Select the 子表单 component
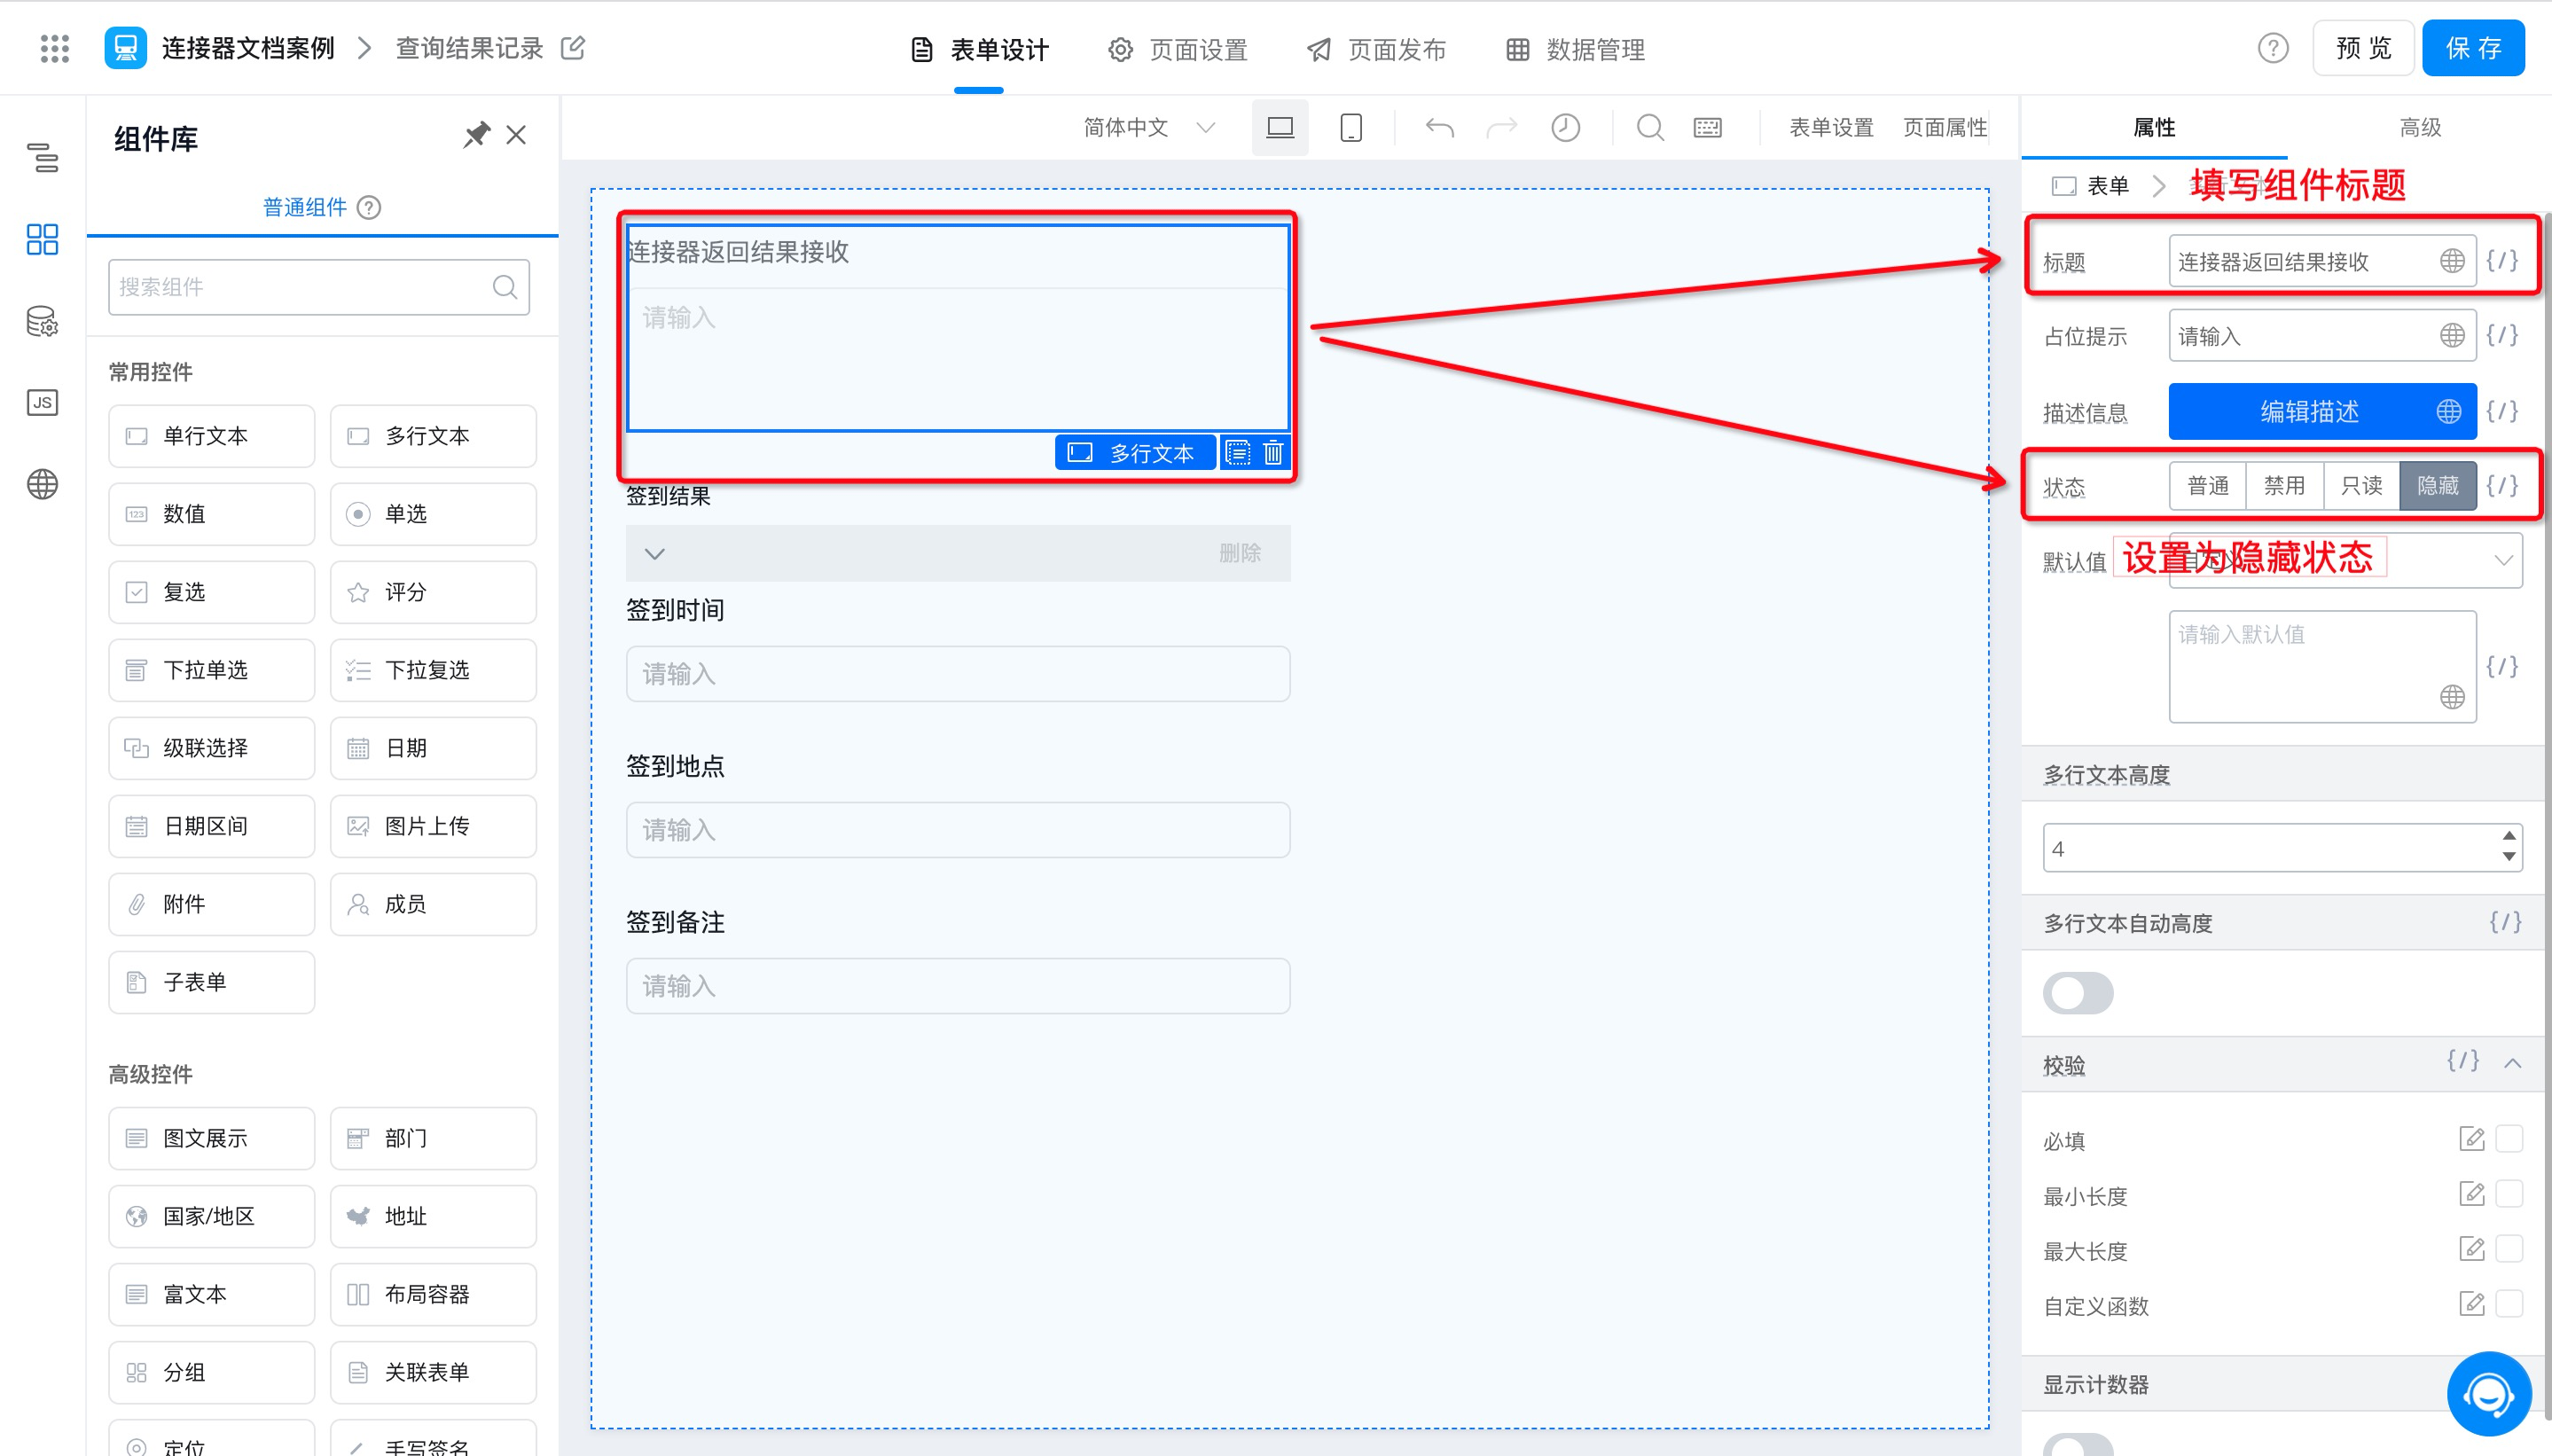This screenshot has height=1456, width=2552. click(211, 982)
